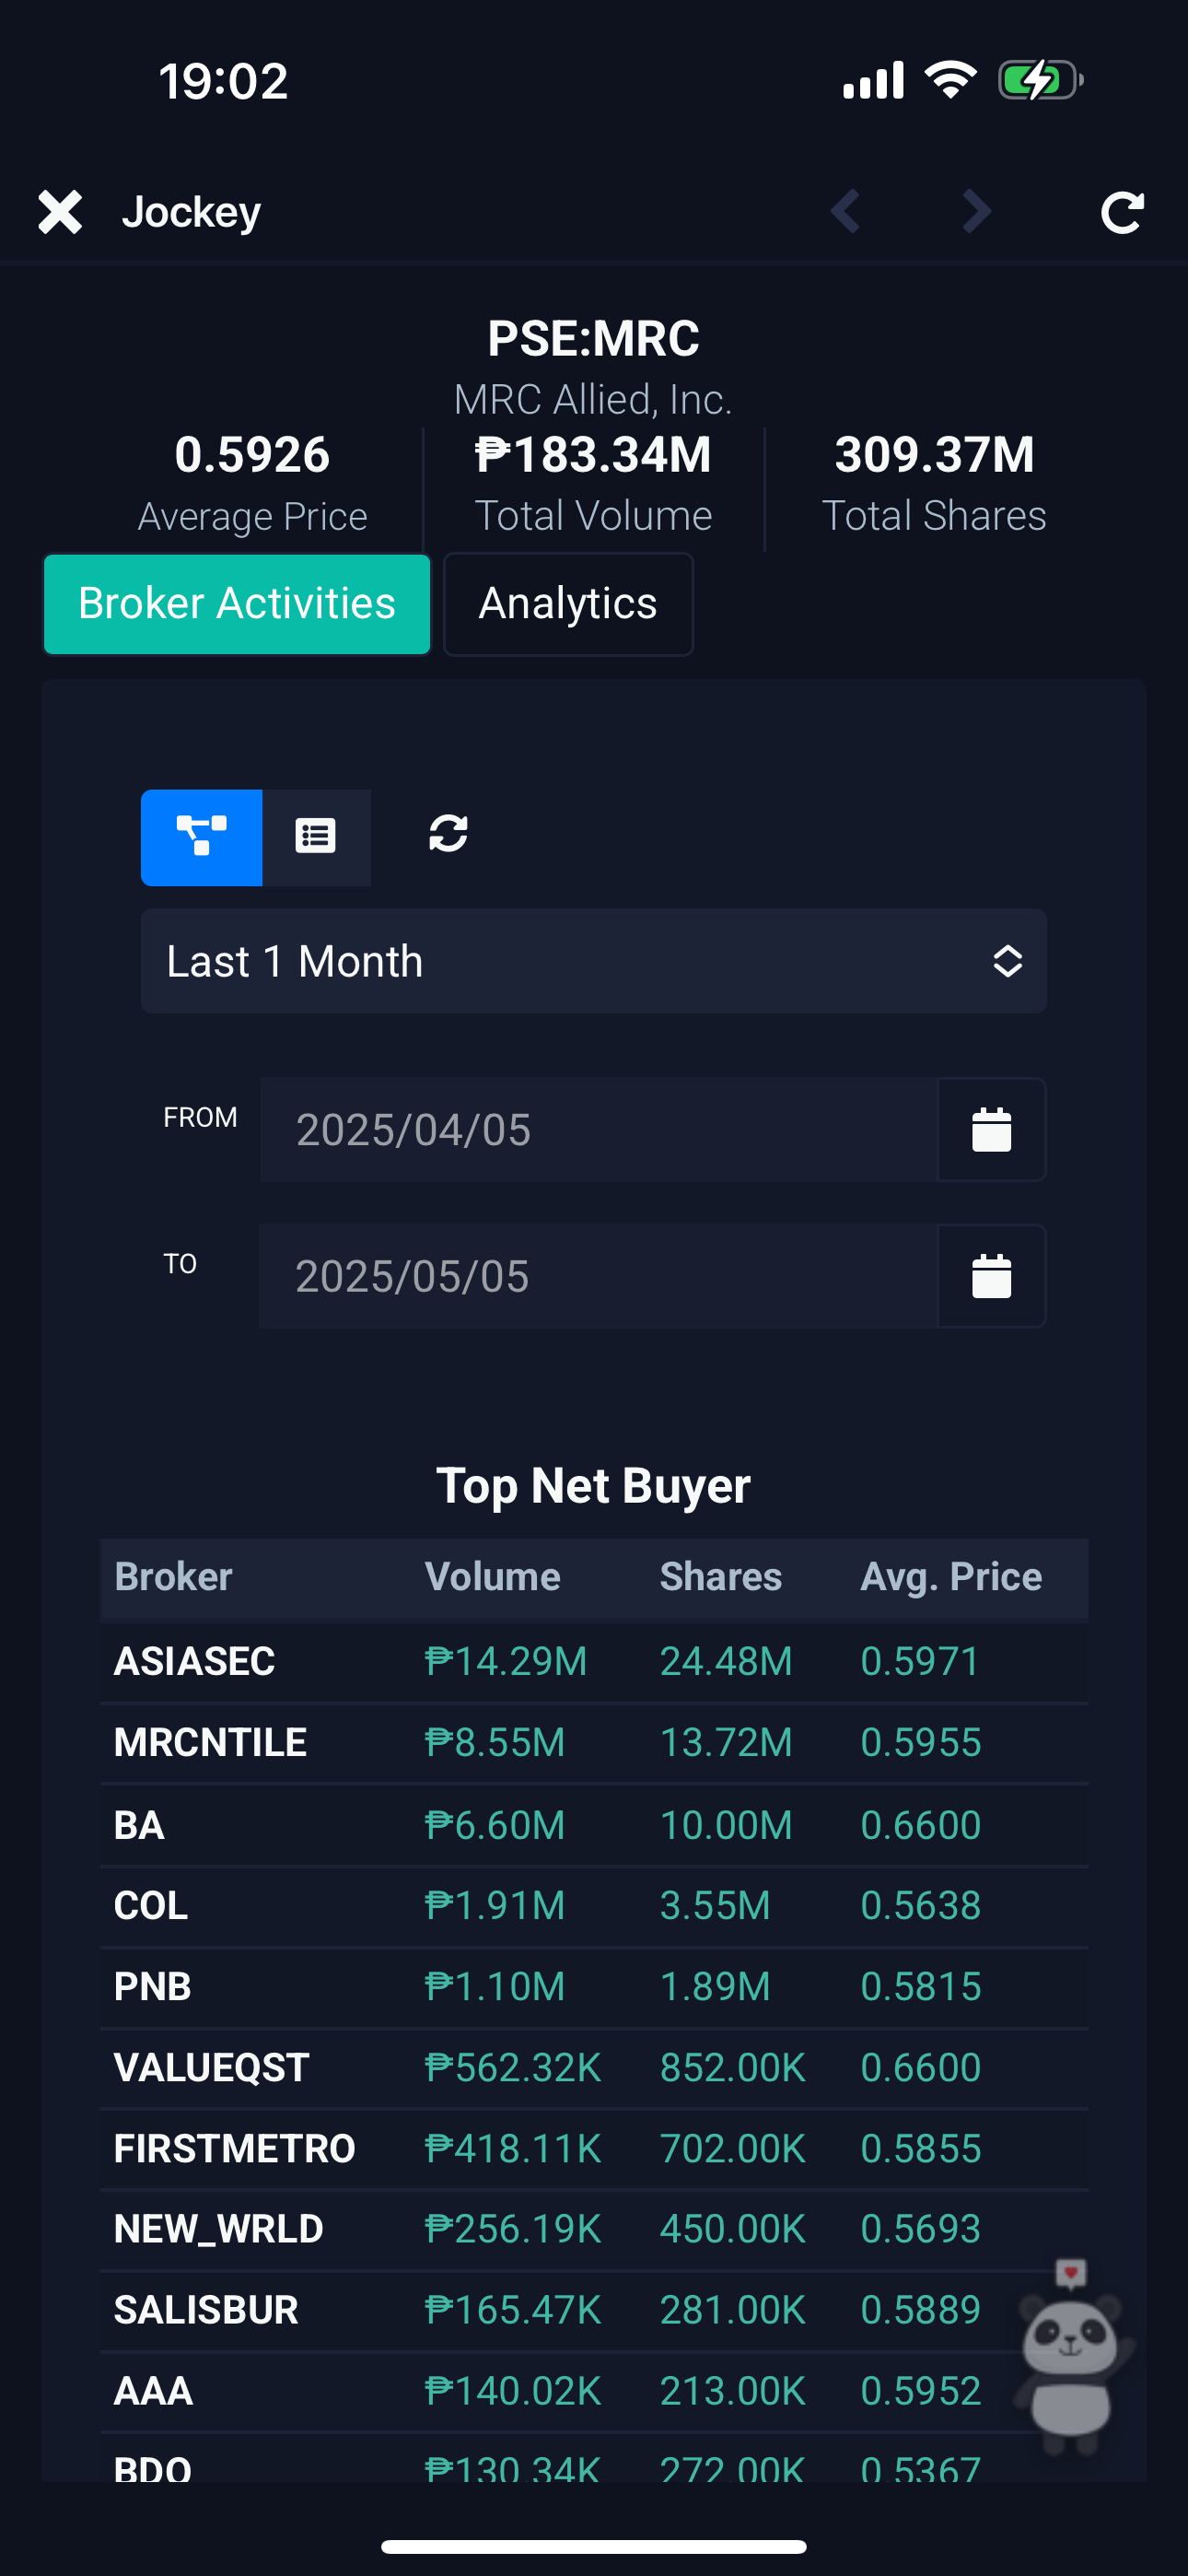
Task: Open the FROM date calendar picker
Action: 992,1130
